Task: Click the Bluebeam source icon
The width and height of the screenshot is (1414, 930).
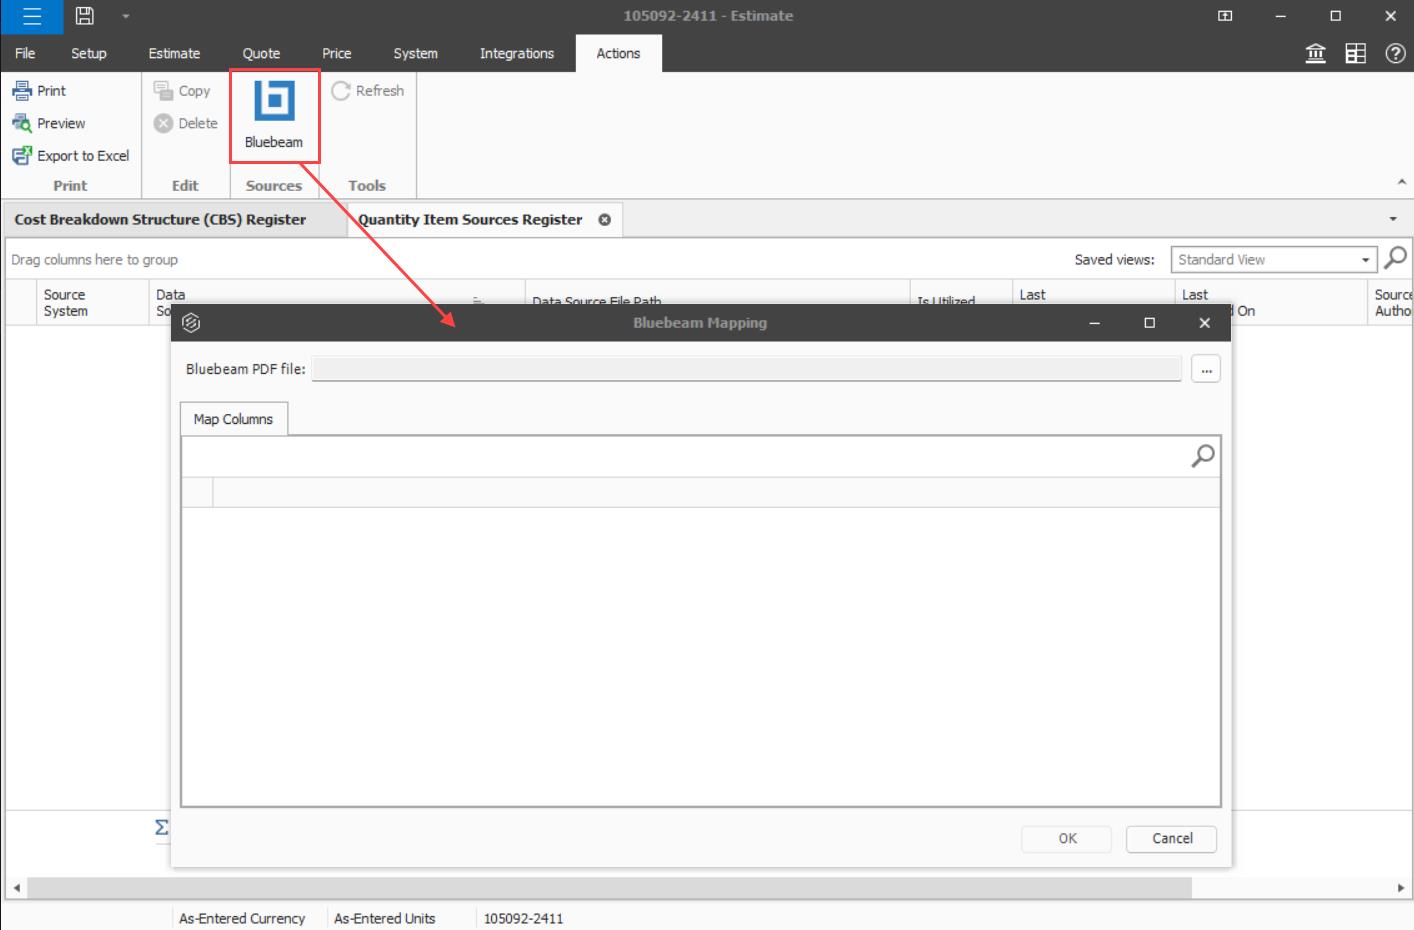Action: (274, 102)
